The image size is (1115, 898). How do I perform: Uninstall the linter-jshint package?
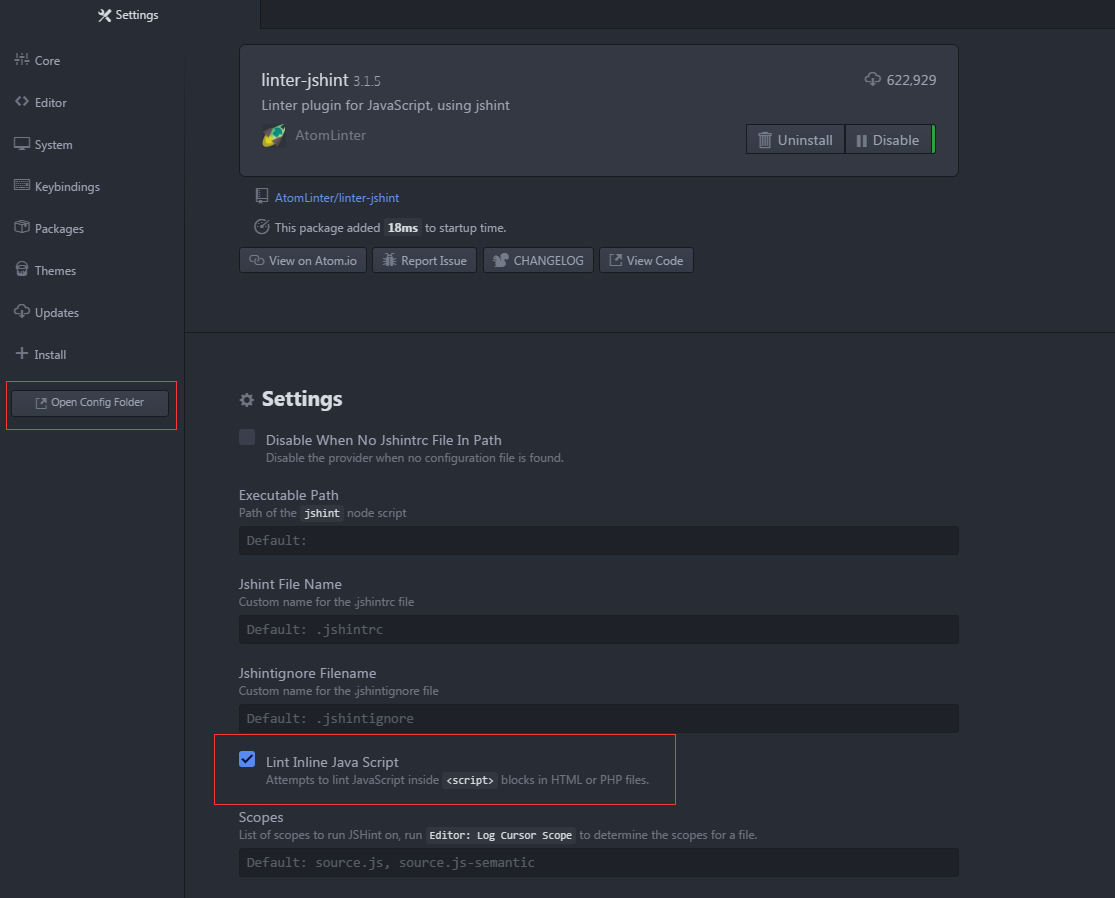click(795, 140)
